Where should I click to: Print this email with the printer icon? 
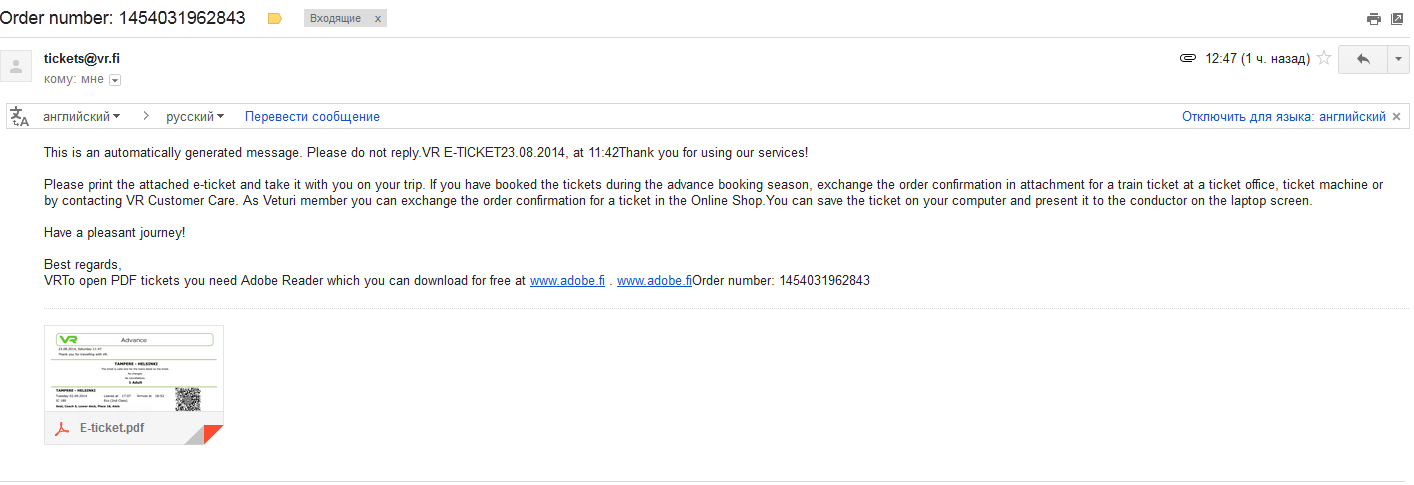click(1374, 18)
